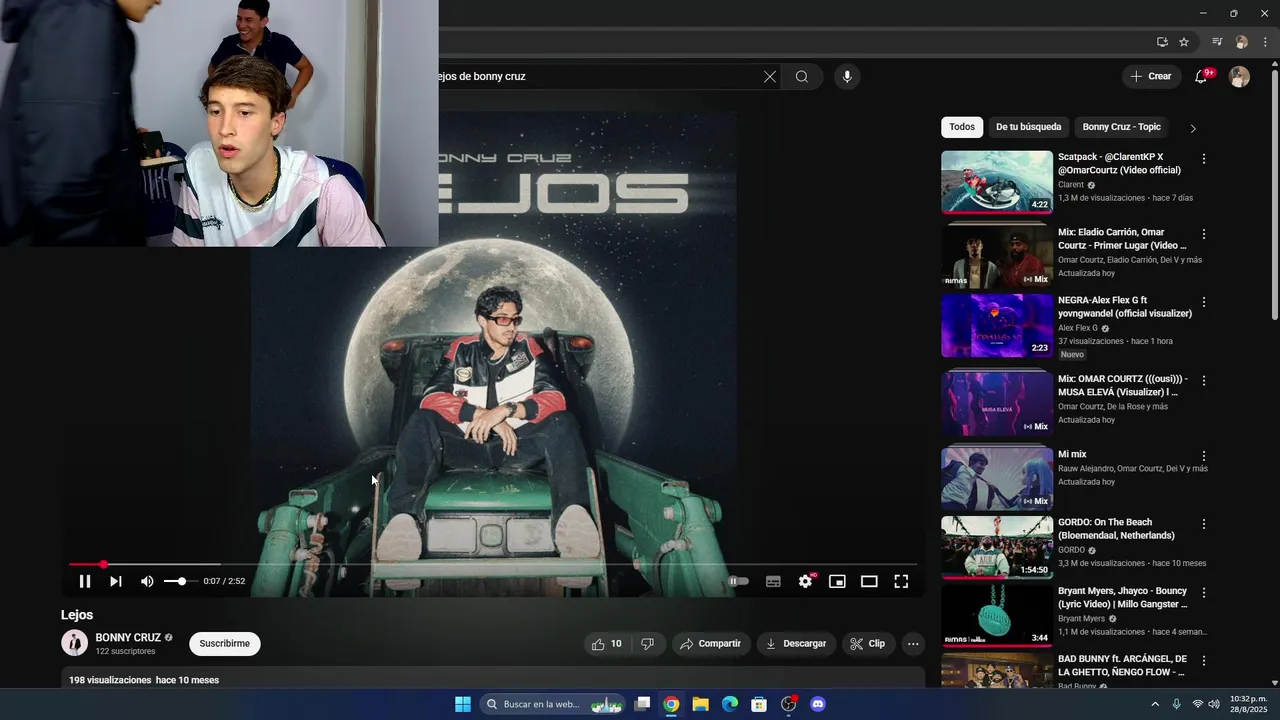Open Bryant Myers Bouncy video title
Screen dimensions: 1280x720
click(x=1123, y=597)
